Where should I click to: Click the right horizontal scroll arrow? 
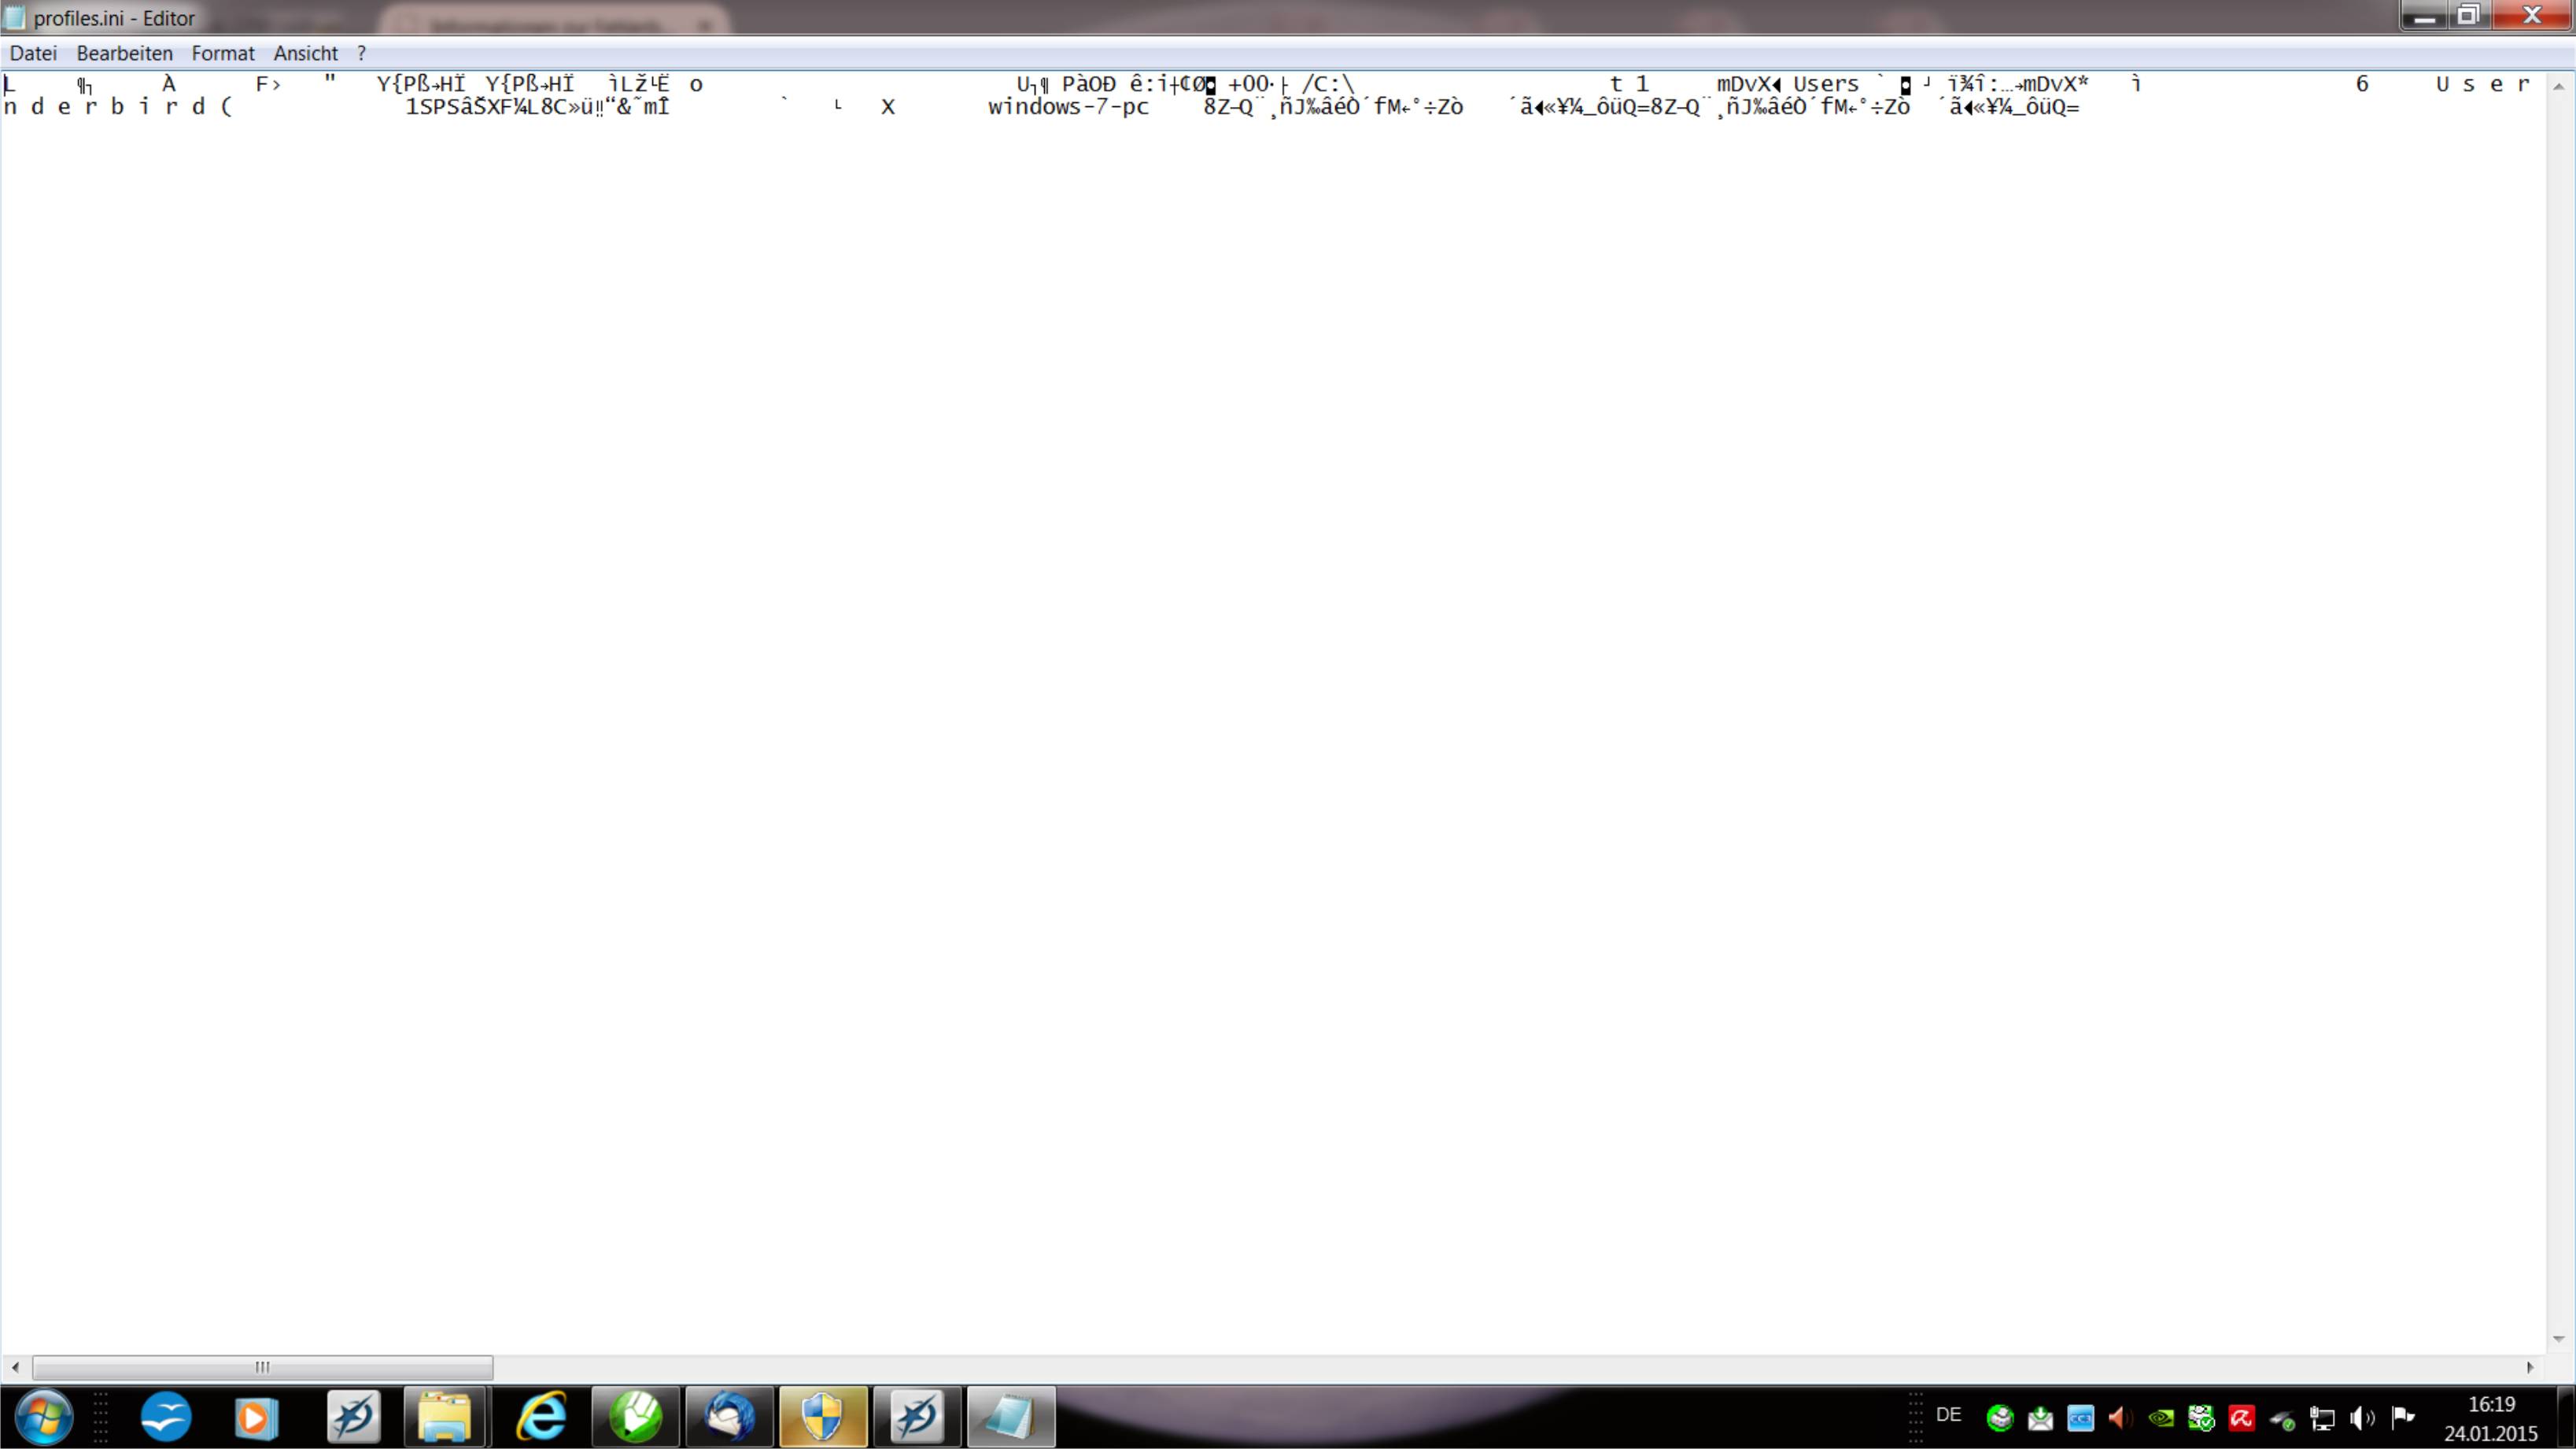(2530, 1367)
